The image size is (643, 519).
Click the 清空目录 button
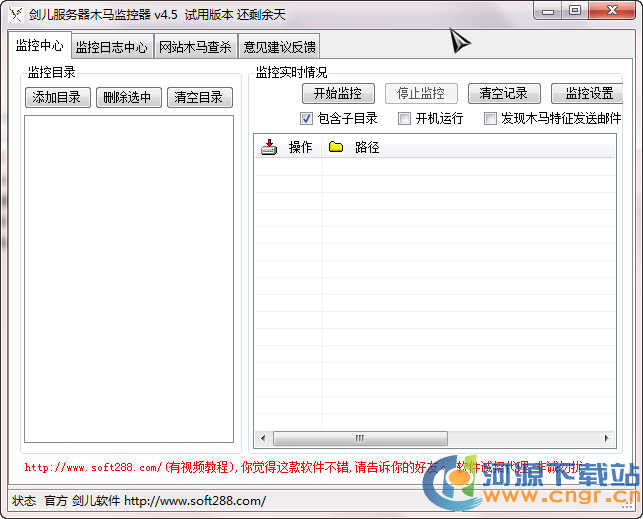point(199,98)
